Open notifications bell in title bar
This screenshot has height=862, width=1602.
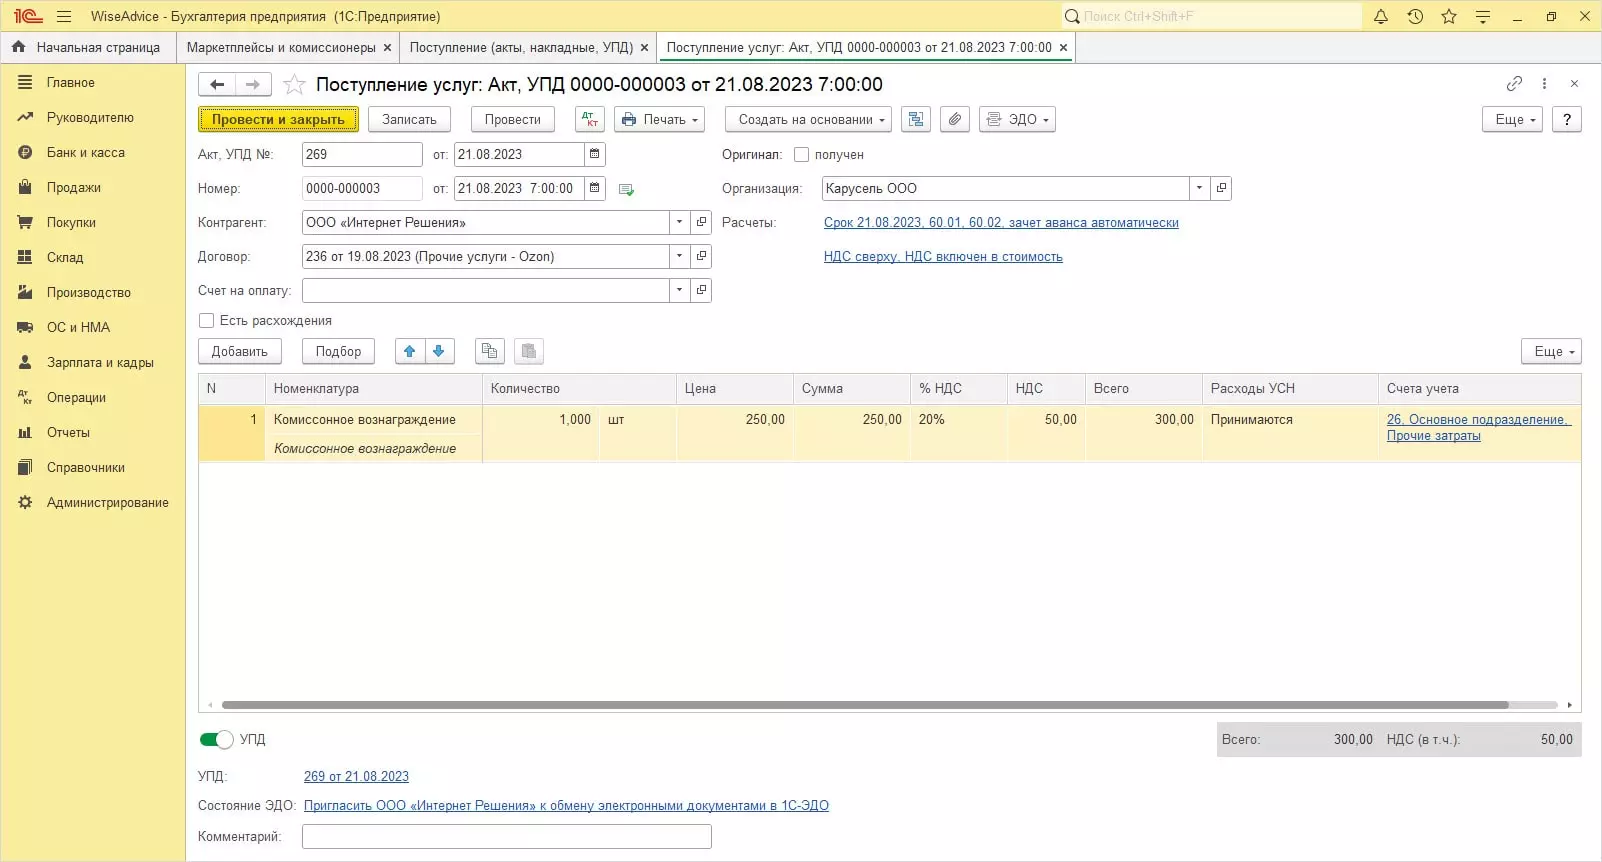[1381, 16]
